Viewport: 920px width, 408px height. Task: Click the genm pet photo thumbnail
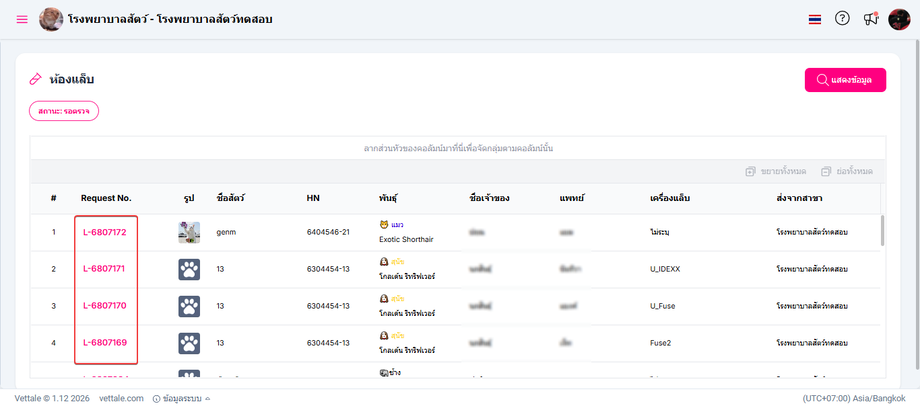[189, 232]
